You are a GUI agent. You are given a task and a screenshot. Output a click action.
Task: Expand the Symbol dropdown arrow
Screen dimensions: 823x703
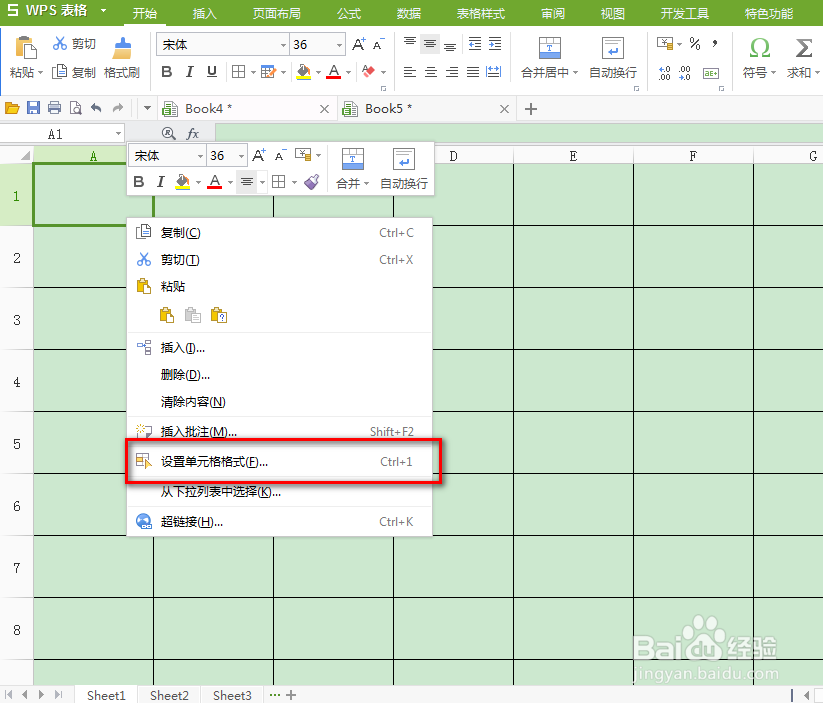773,73
